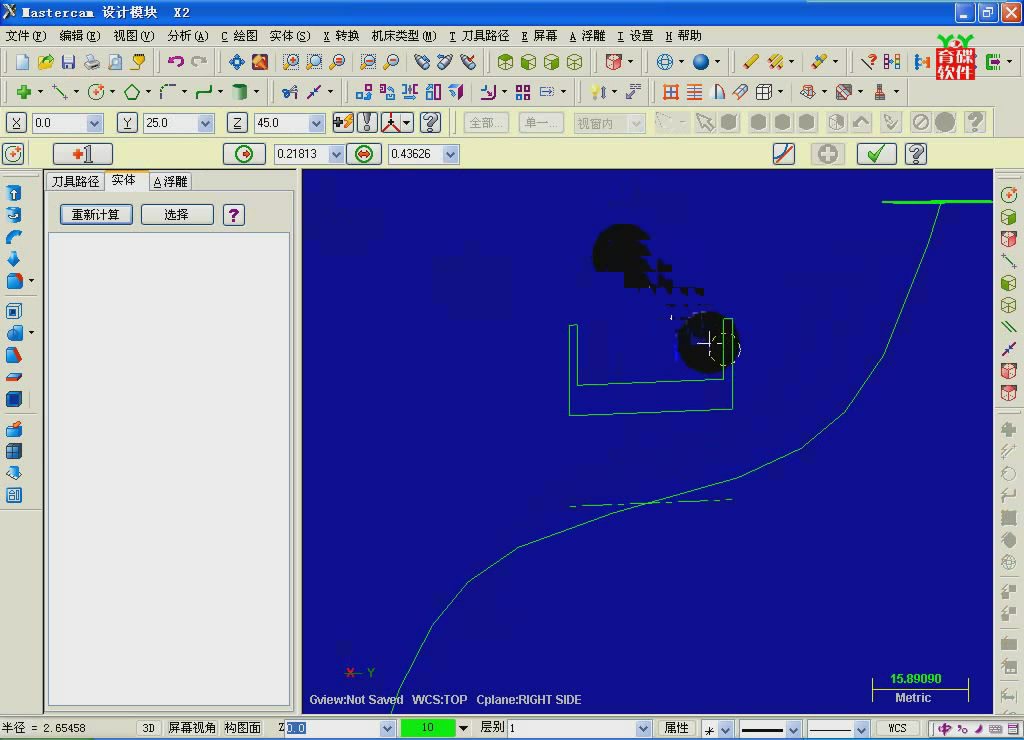This screenshot has height=740, width=1024.
Task: Click the FastPoint icon beside Z field
Action: [343, 122]
